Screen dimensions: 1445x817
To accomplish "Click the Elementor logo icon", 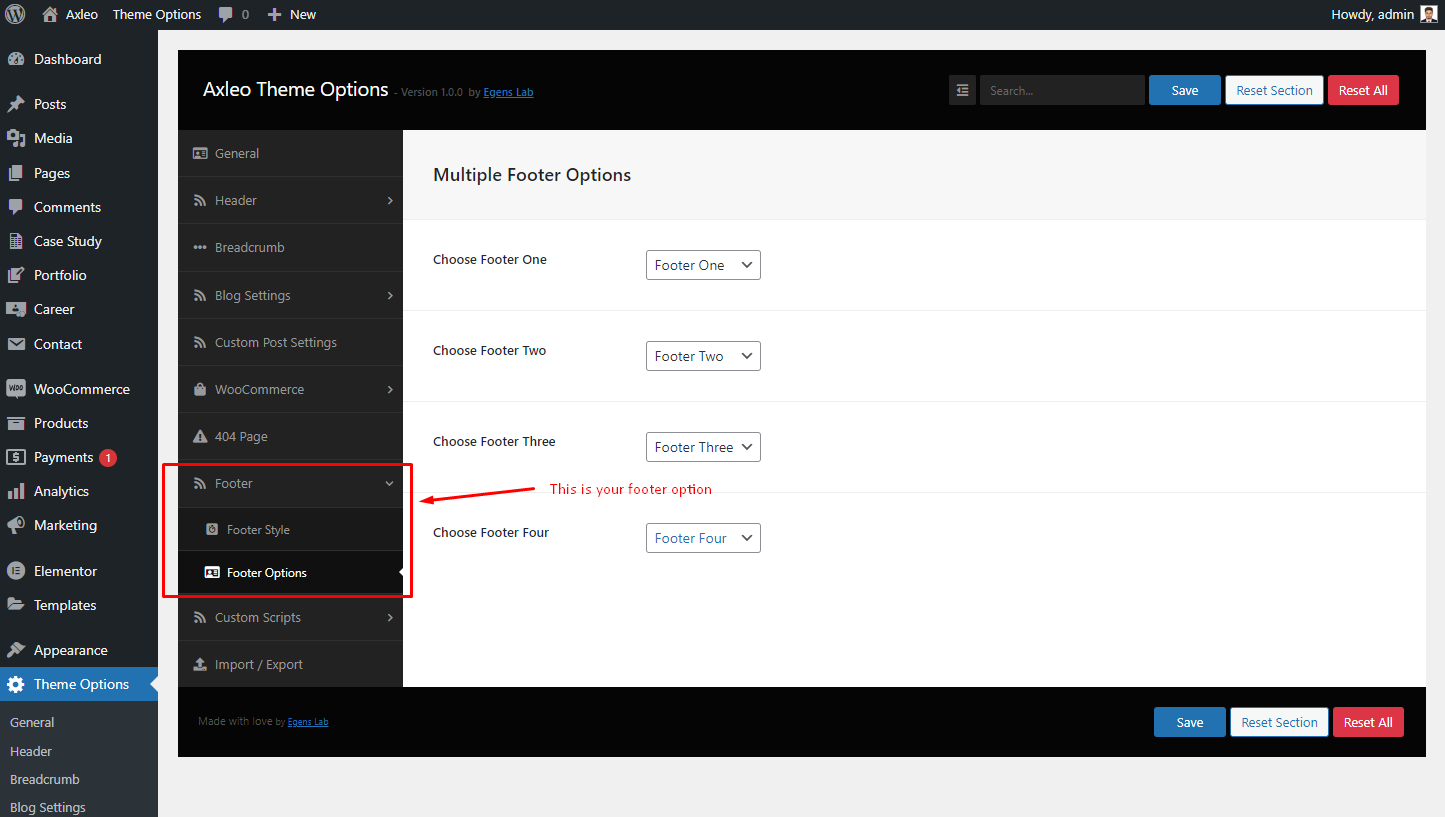I will 15,571.
